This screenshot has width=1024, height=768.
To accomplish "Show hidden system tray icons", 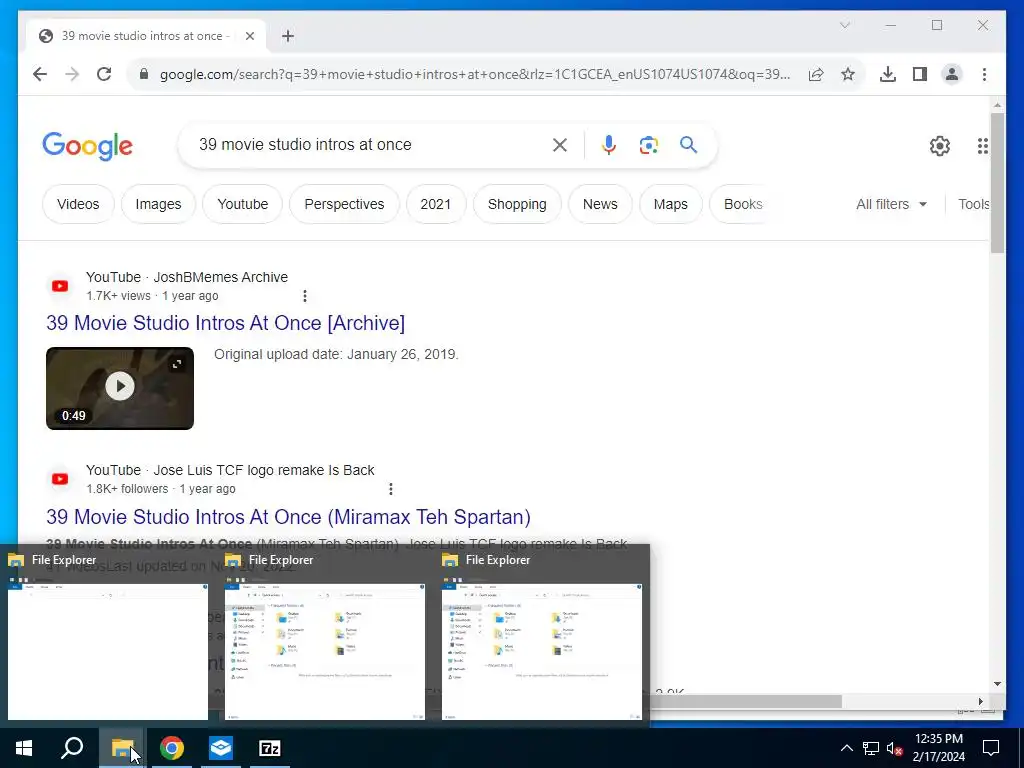I will [x=846, y=748].
